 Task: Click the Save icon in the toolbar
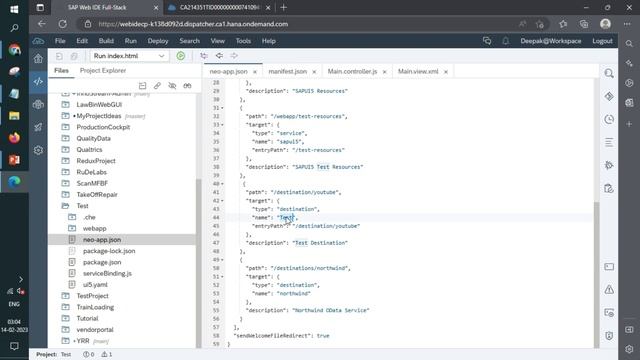tap(59, 56)
